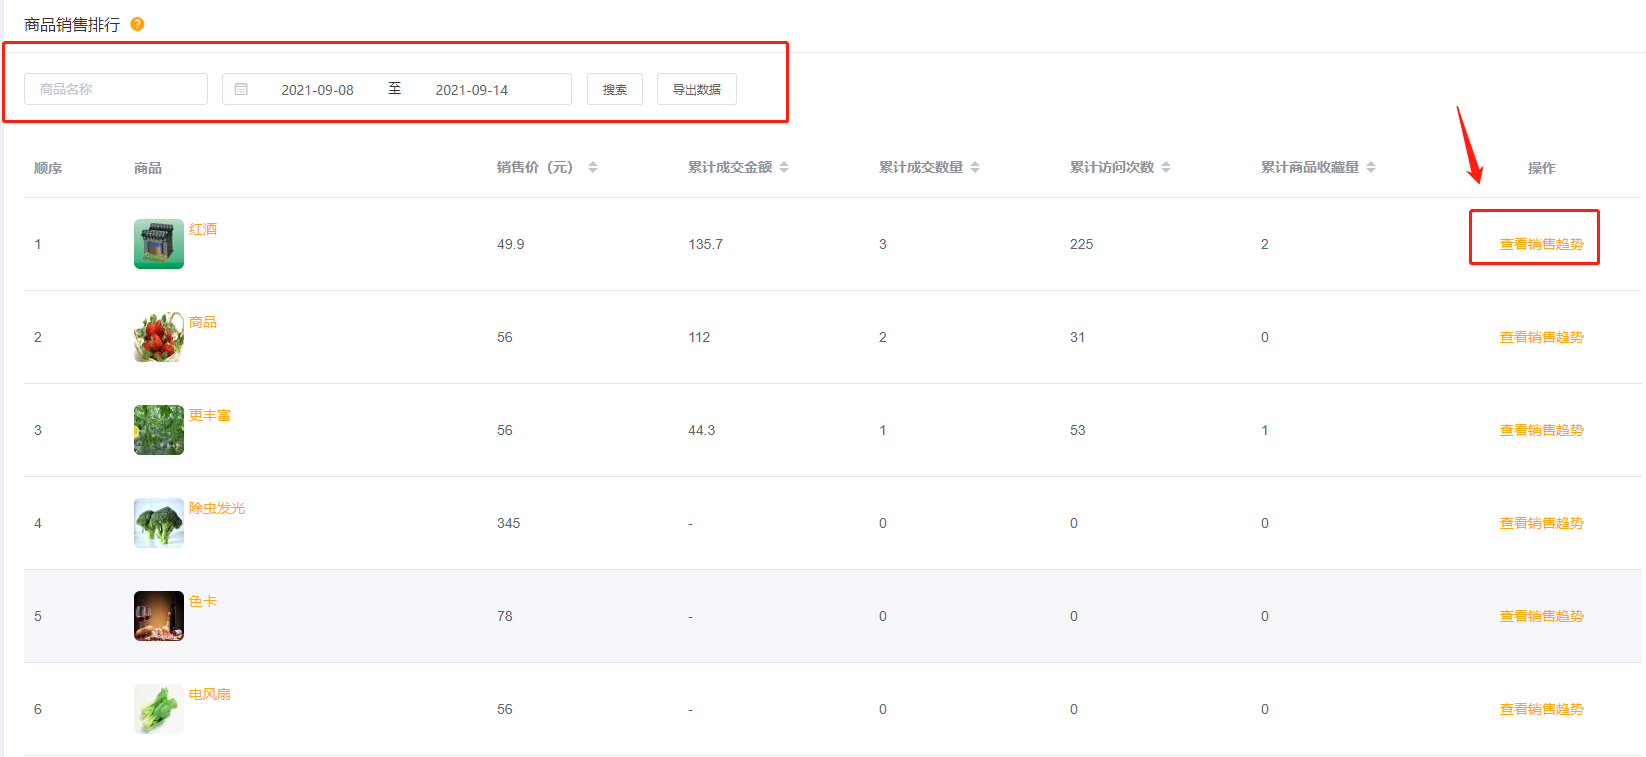Click the 导出数据 export button
Viewport: 1646px width, 757px height.
(x=696, y=89)
